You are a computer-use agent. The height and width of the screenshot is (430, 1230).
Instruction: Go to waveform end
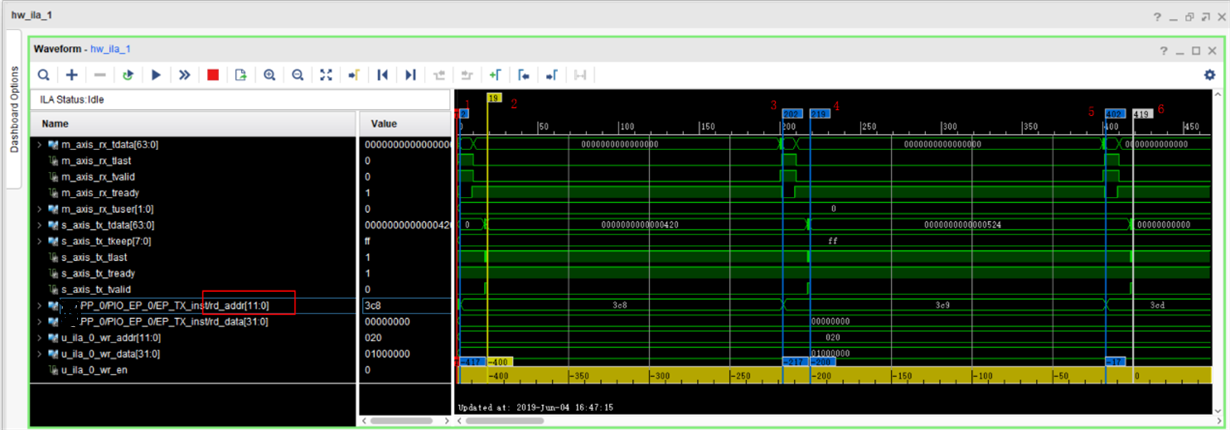coord(410,75)
